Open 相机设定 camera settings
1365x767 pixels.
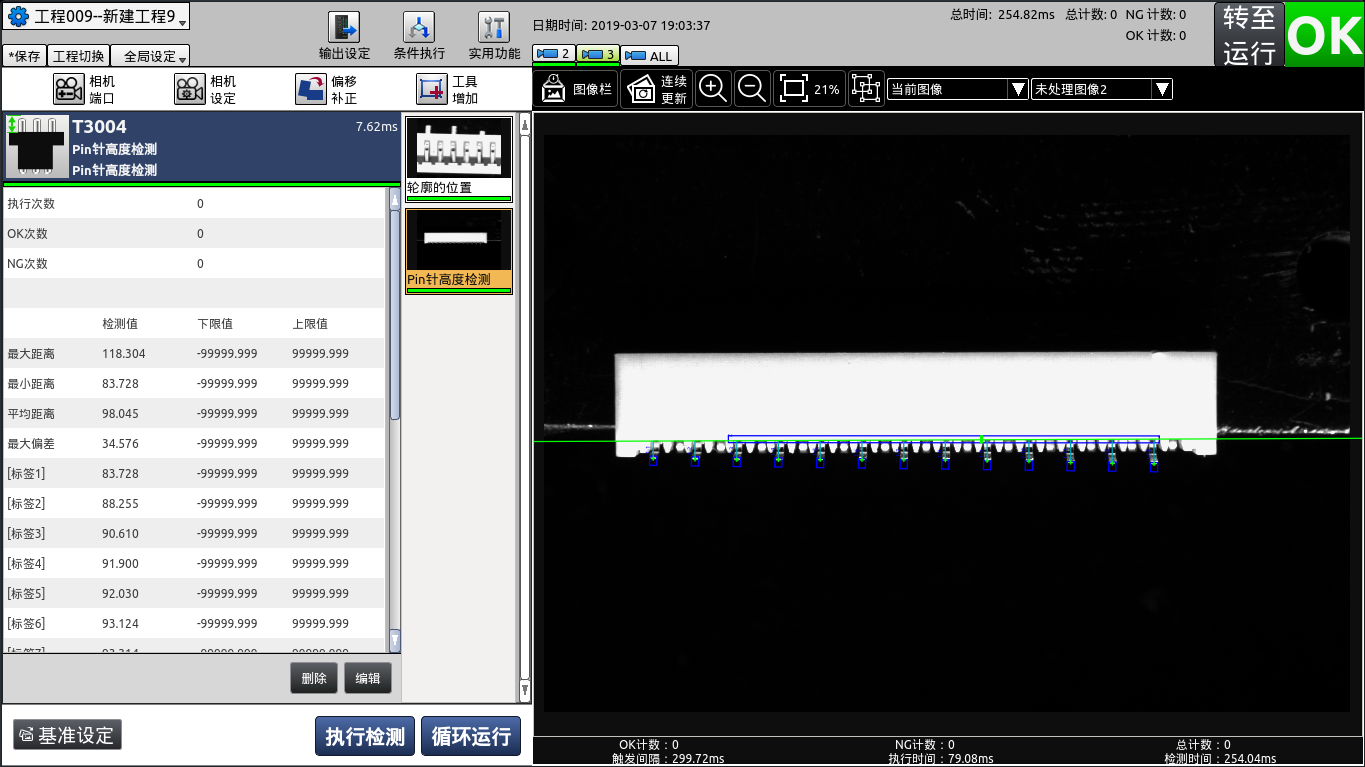[x=206, y=89]
